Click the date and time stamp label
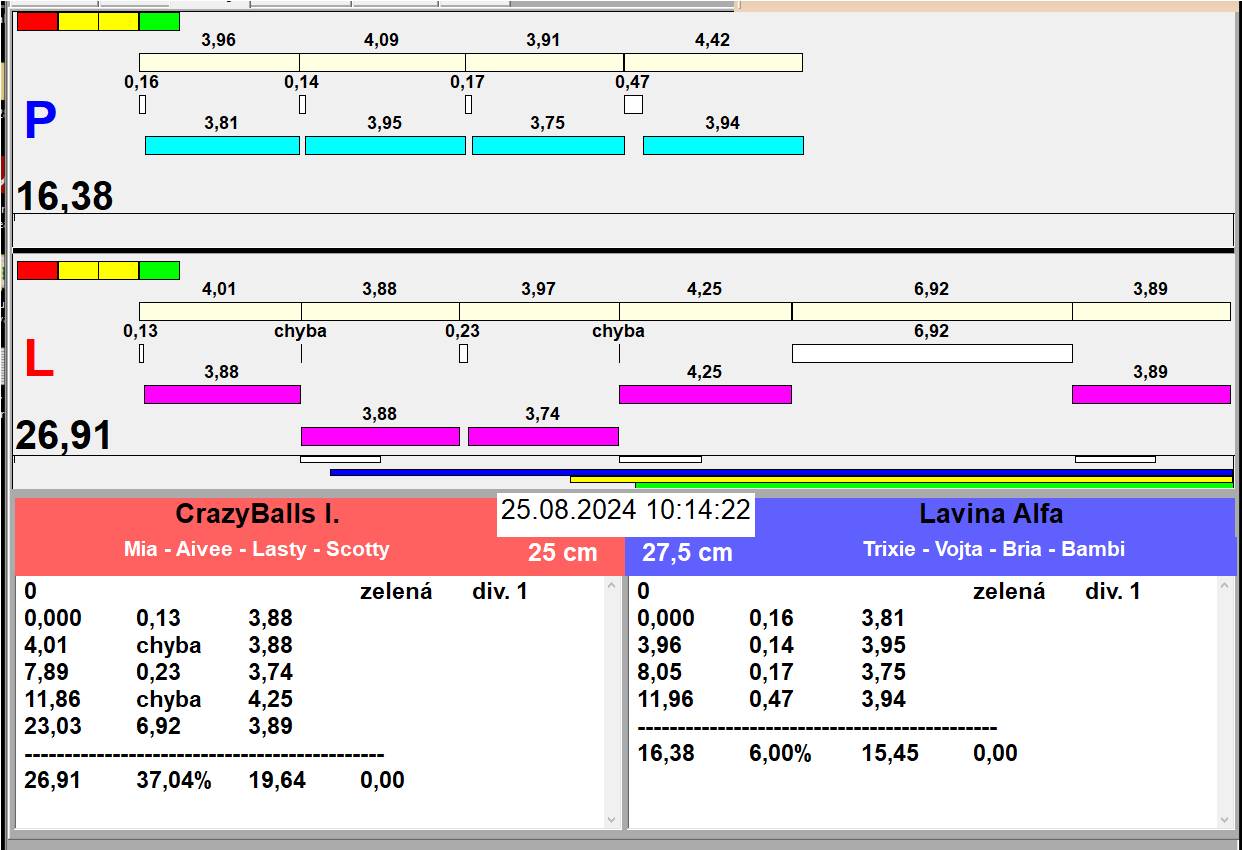This screenshot has height=850, width=1242. (625, 510)
